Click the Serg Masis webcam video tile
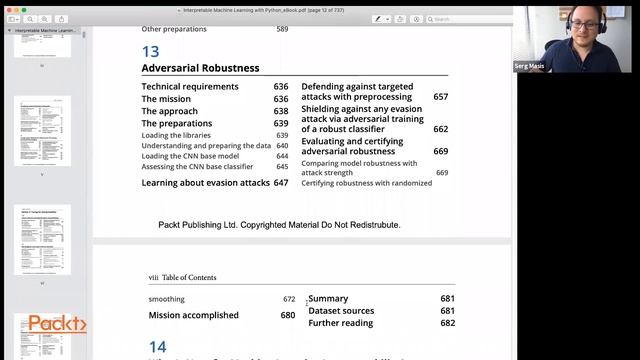The height and width of the screenshot is (360, 640). [x=572, y=40]
